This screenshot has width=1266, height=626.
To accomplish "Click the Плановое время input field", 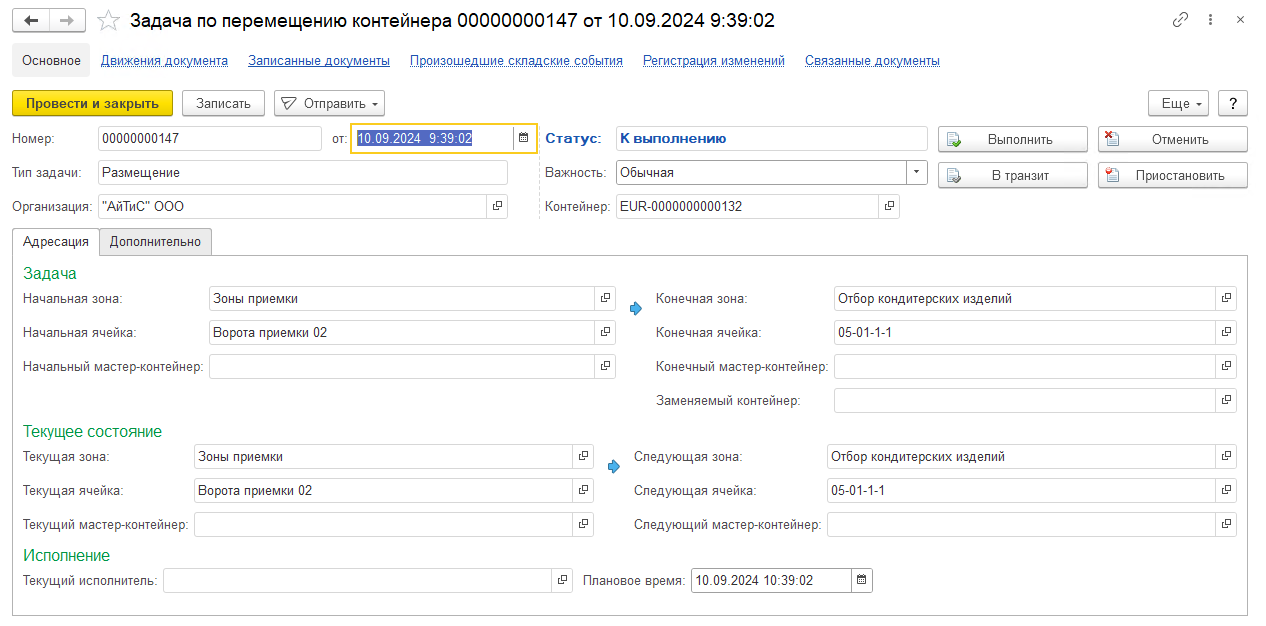I will tap(771, 580).
